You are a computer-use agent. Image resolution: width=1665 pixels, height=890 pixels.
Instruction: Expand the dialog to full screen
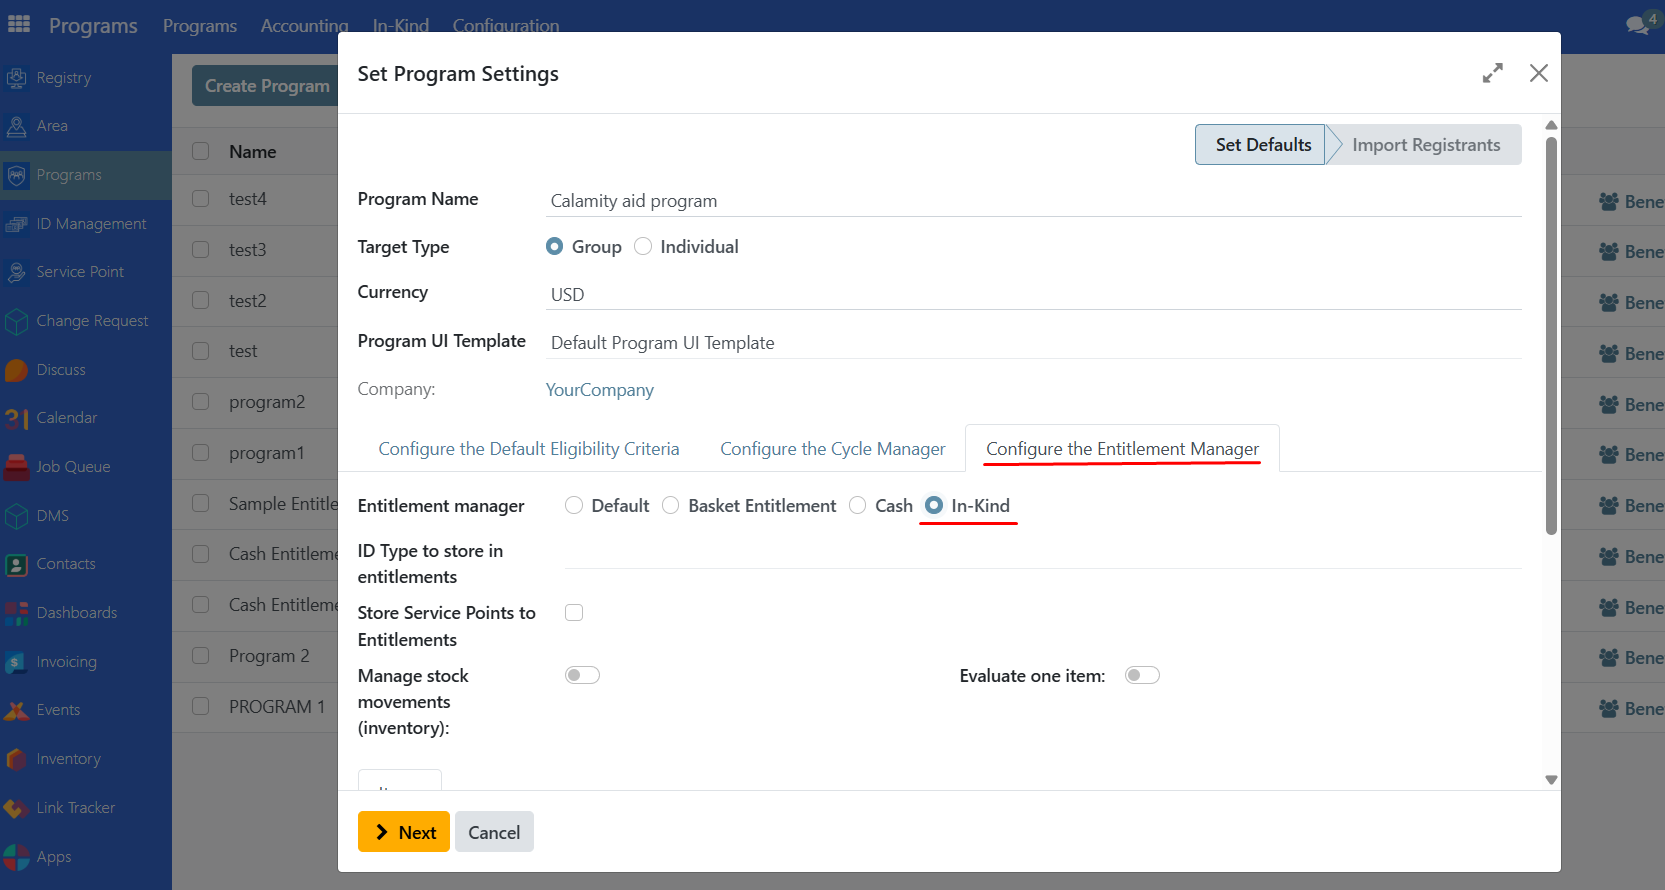(1492, 73)
